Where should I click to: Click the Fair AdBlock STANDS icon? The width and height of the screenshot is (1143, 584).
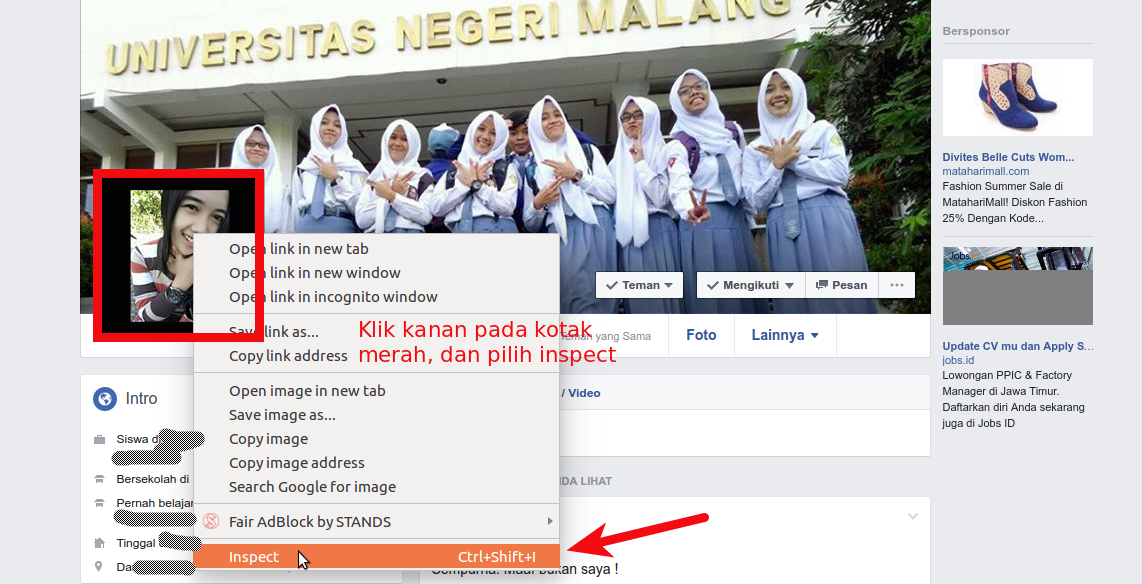[211, 521]
